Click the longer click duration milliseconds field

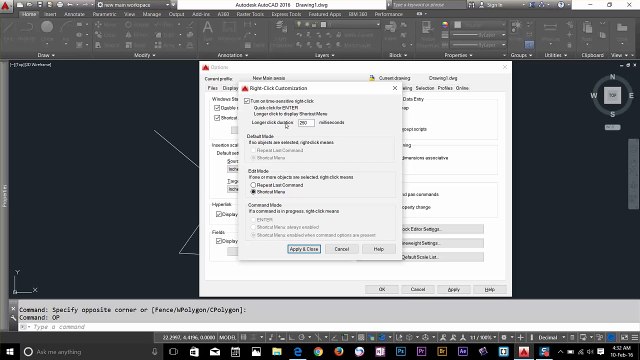[x=306, y=122]
